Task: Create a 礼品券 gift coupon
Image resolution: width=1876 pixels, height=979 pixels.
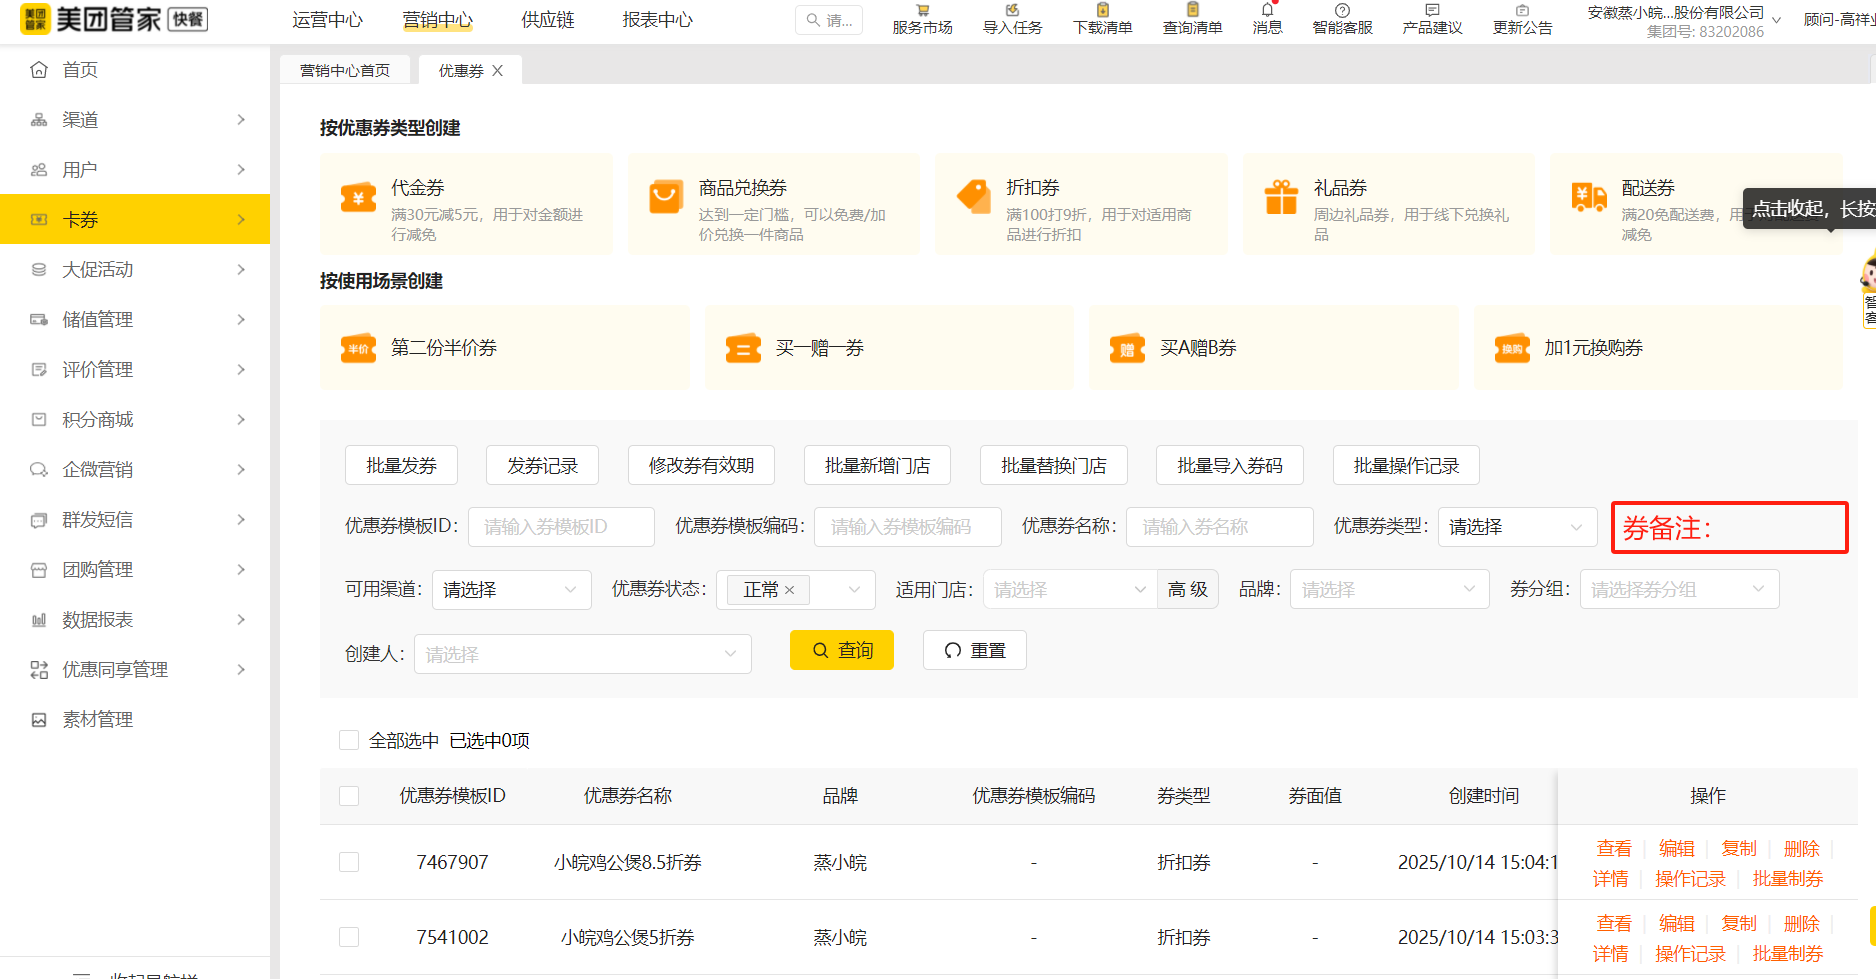Action: pyautogui.click(x=1388, y=204)
